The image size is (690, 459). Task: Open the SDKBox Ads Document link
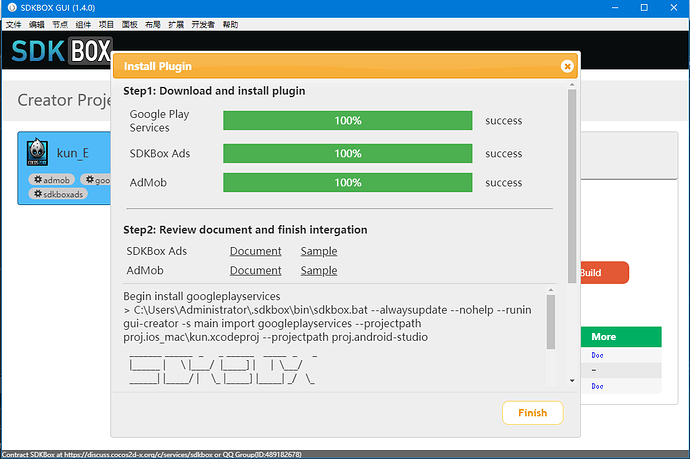tap(255, 251)
